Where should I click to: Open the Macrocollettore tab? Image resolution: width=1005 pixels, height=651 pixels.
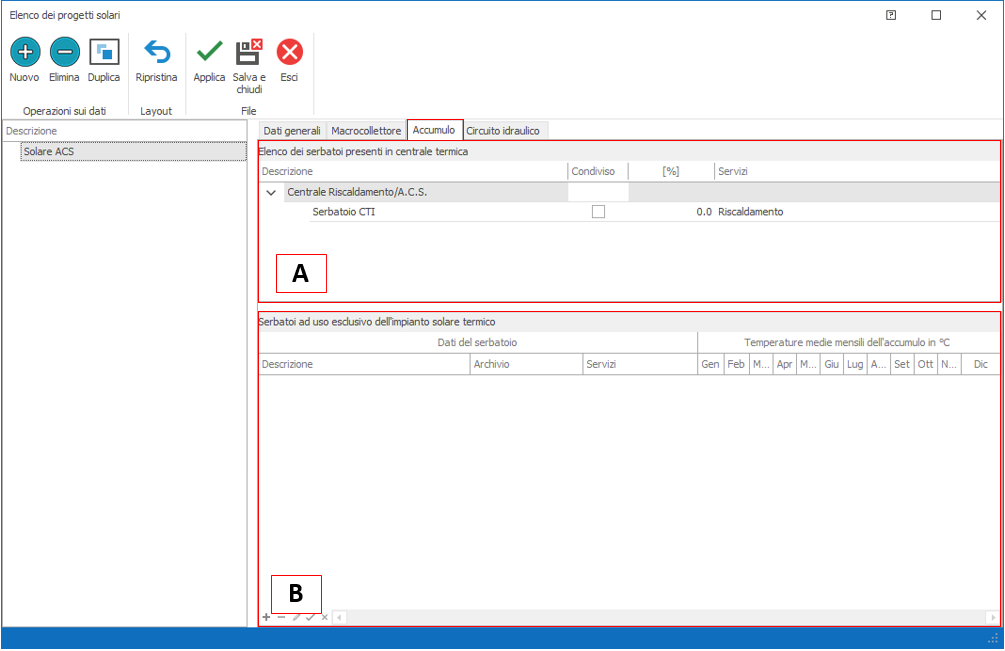[366, 131]
